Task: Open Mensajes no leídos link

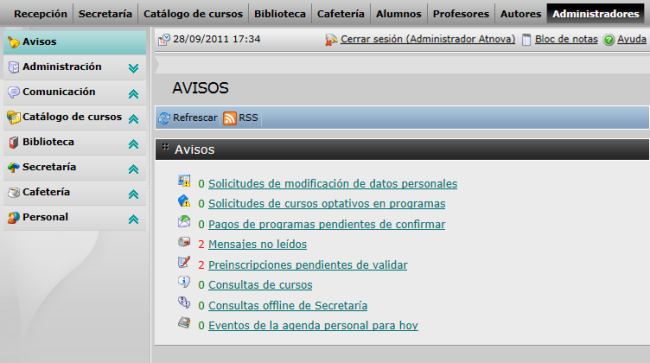Action: 257,244
